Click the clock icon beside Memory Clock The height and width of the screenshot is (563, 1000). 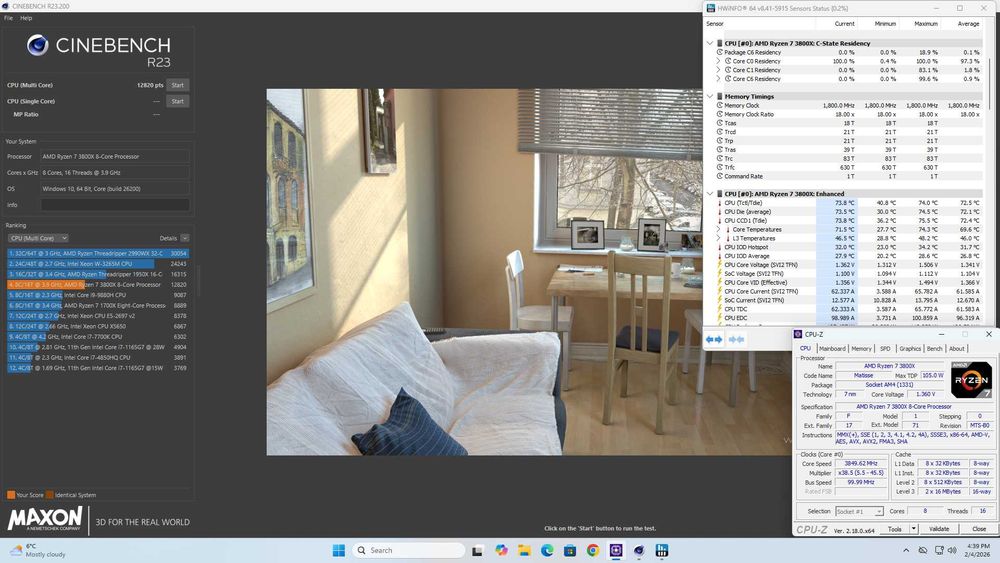pos(719,105)
